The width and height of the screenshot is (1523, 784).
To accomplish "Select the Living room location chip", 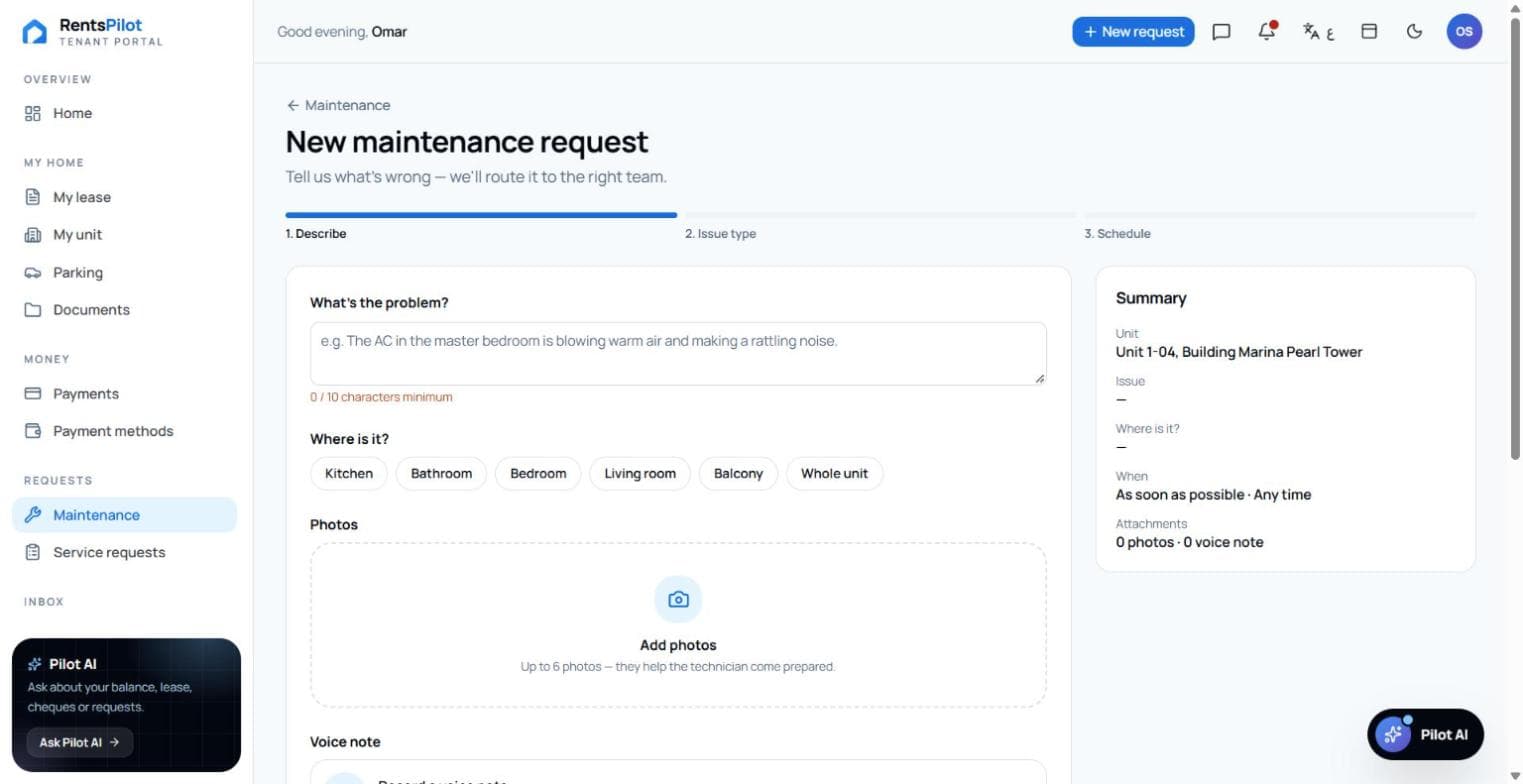I will click(x=640, y=474).
